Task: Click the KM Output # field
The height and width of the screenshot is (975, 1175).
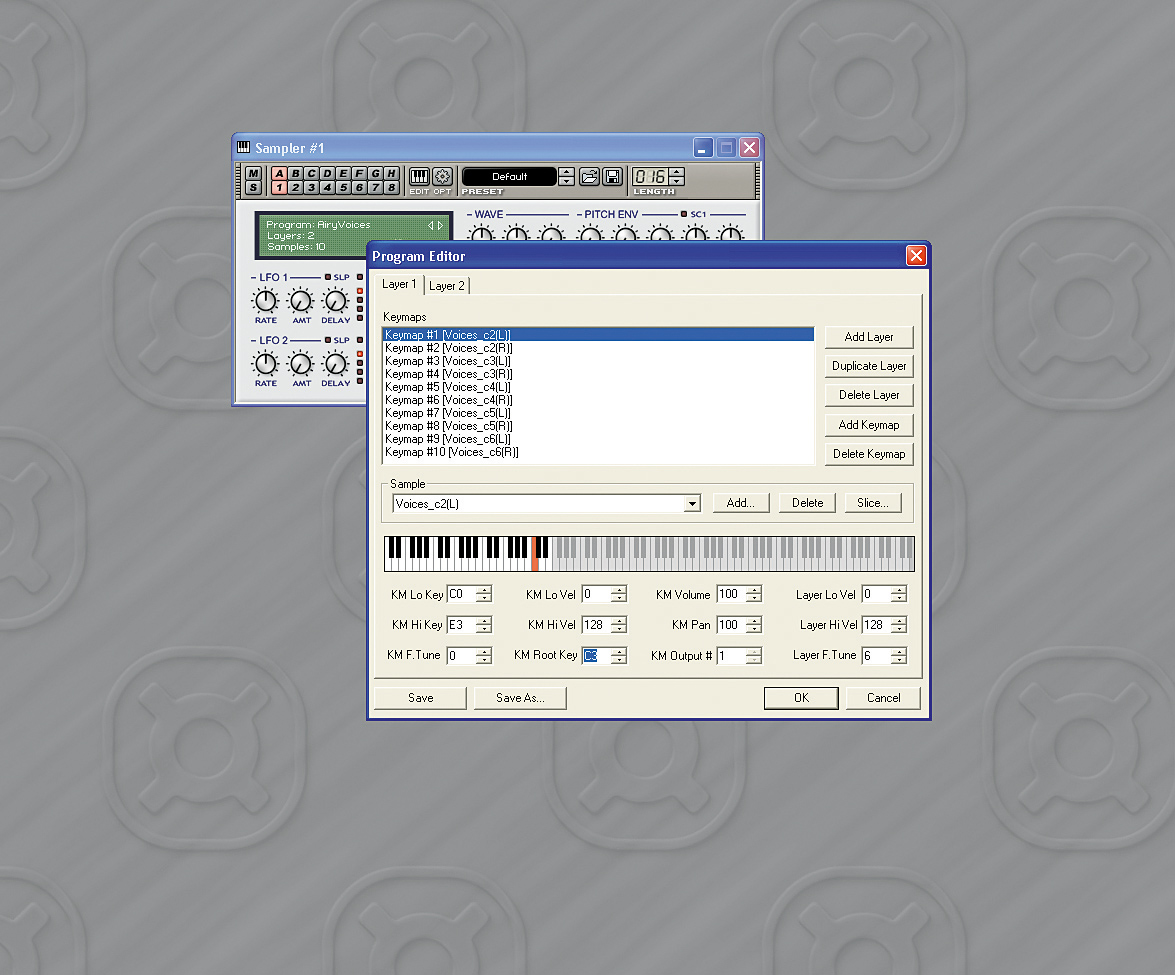Action: pyautogui.click(x=731, y=656)
